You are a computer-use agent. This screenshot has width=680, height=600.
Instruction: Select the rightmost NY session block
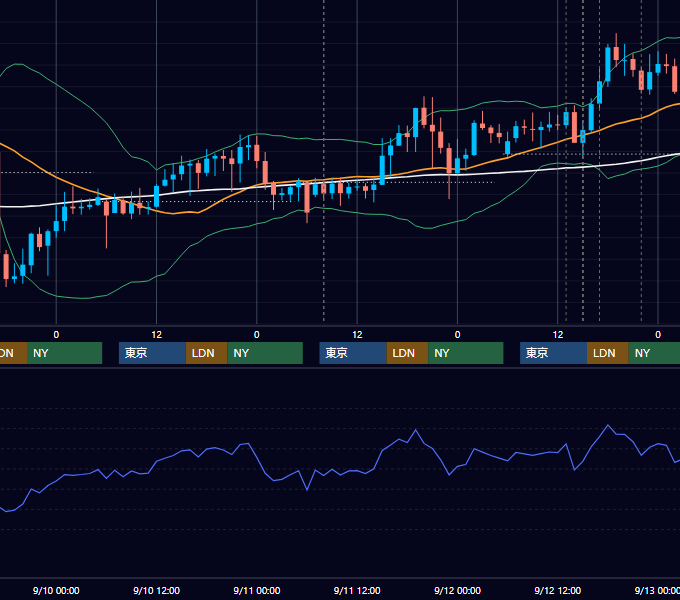(654, 353)
